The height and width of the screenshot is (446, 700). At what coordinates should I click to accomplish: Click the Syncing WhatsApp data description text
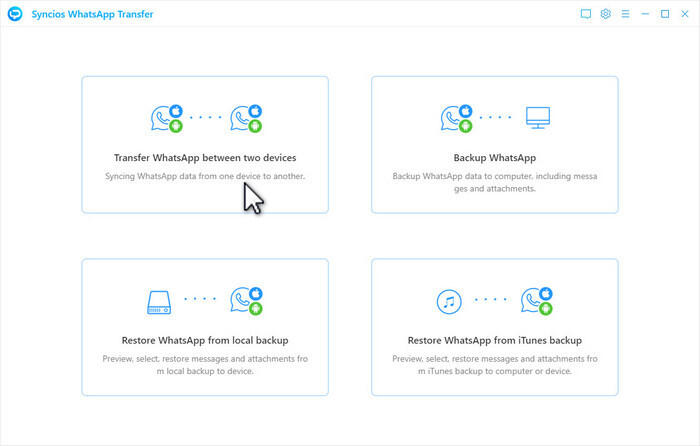tap(205, 176)
